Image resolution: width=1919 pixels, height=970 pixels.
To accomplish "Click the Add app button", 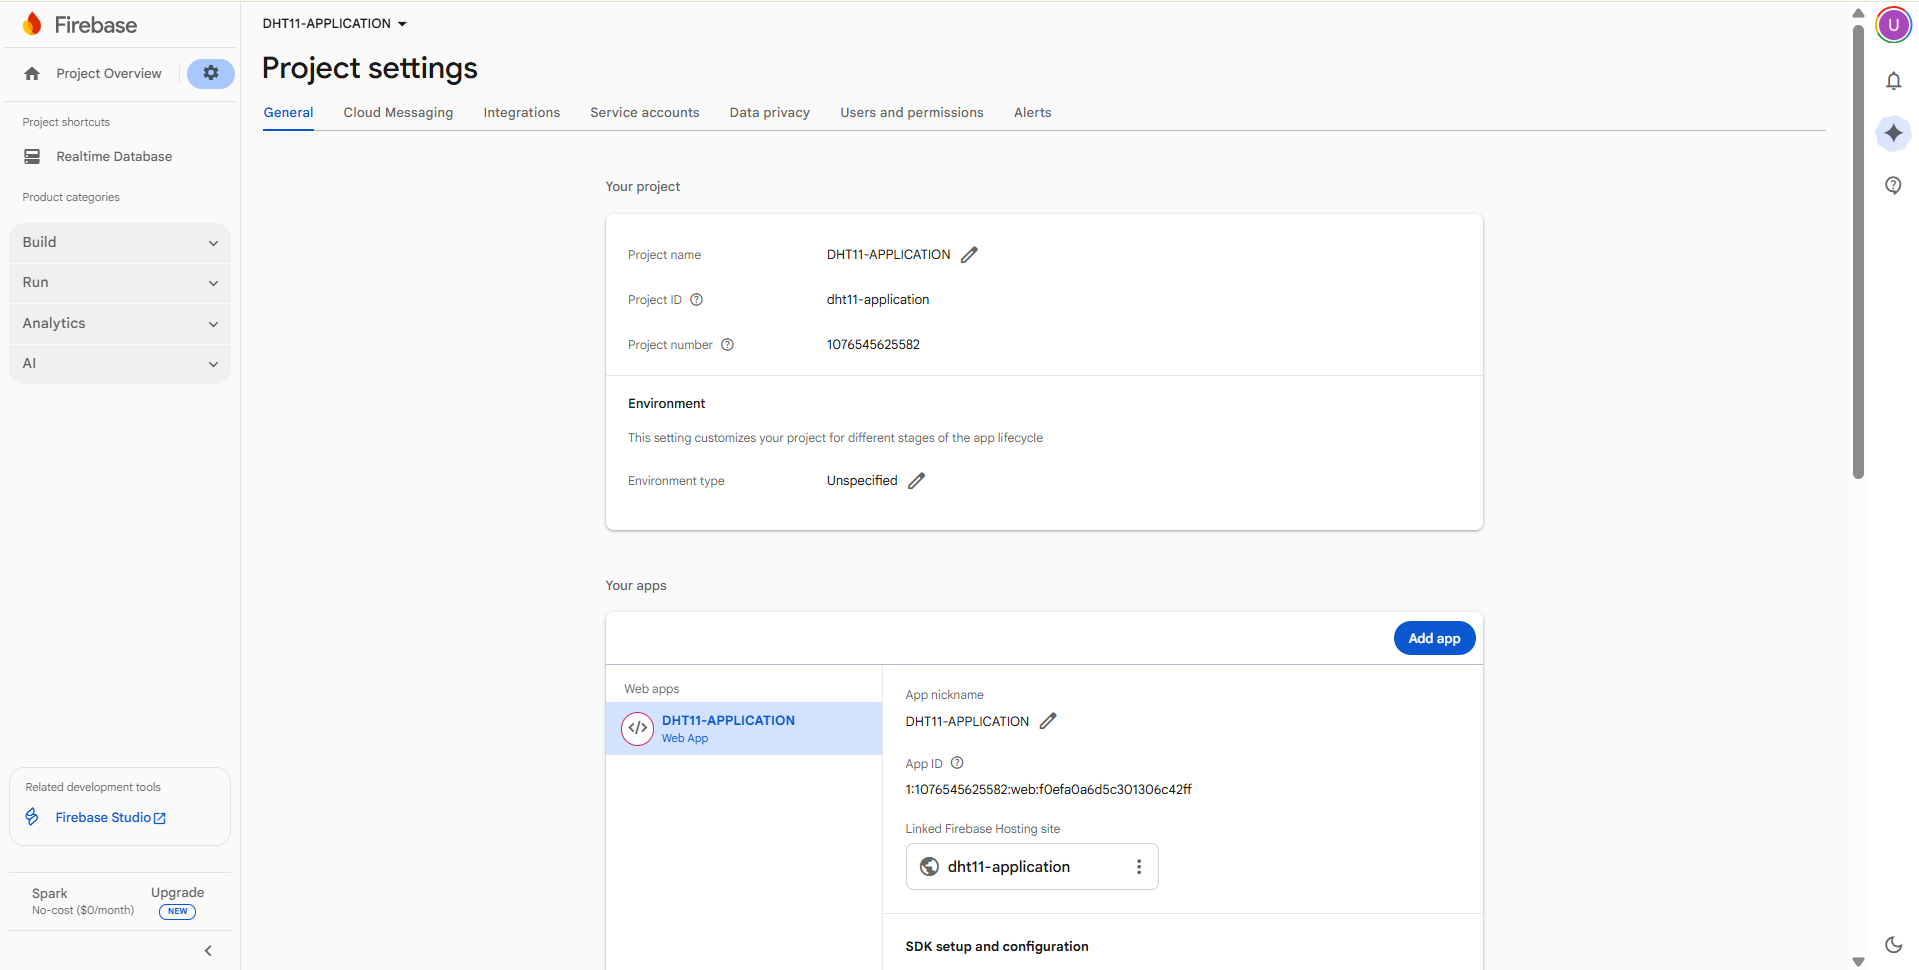I will point(1434,639).
